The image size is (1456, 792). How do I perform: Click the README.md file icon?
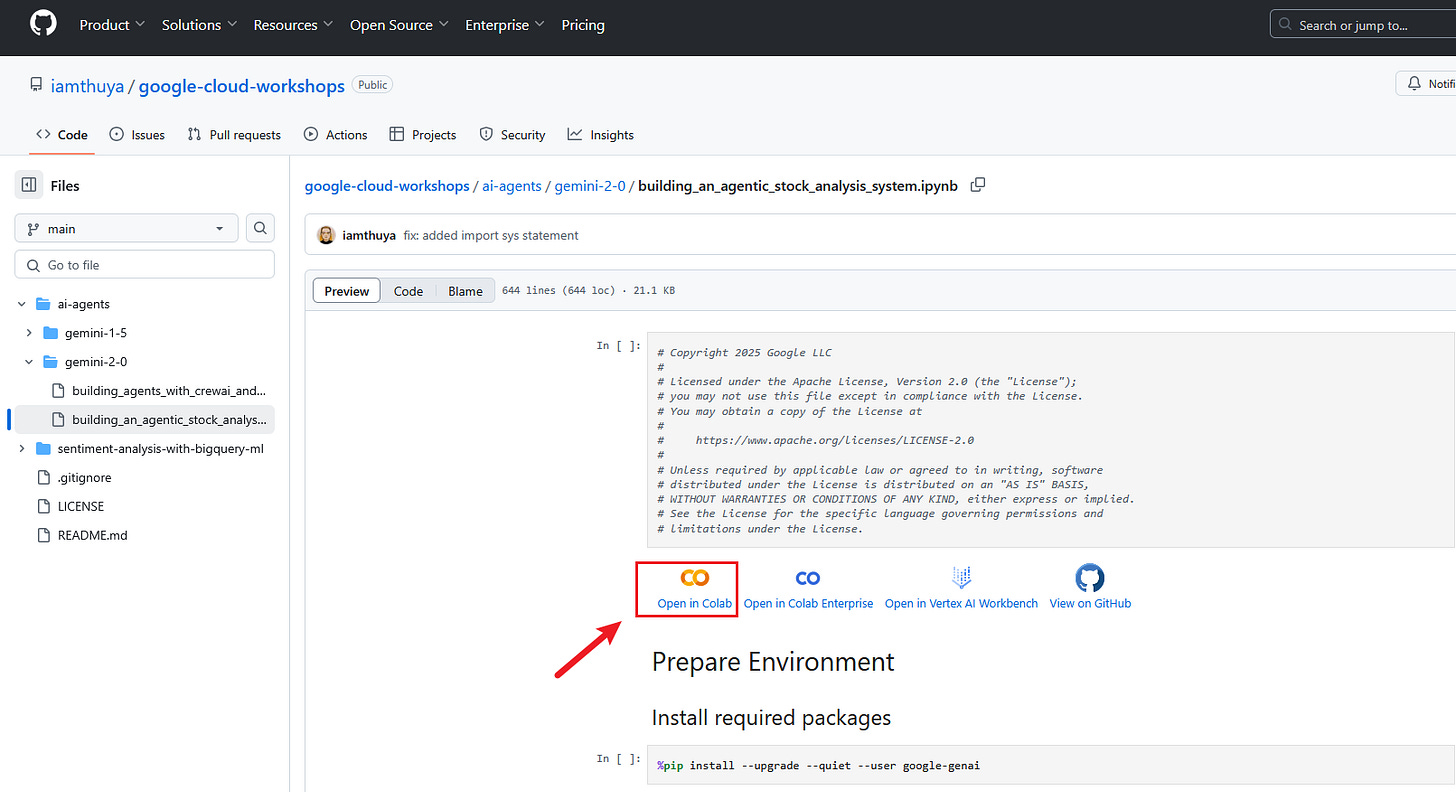coord(43,535)
